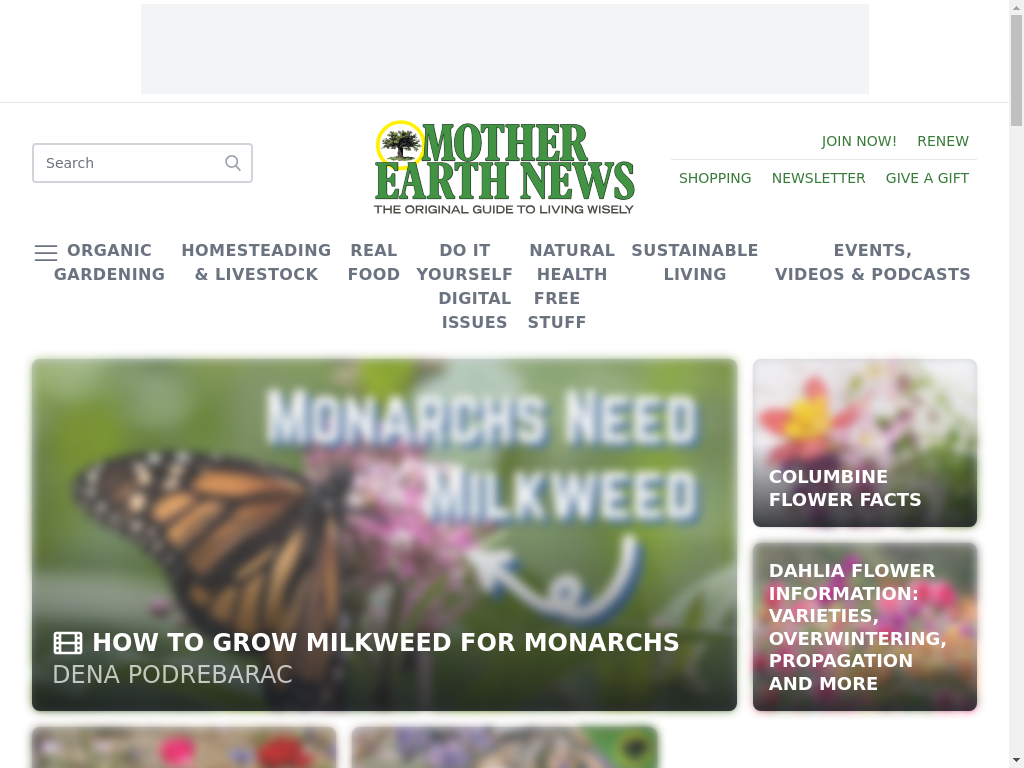Open the Do It Yourself section

coord(464,262)
